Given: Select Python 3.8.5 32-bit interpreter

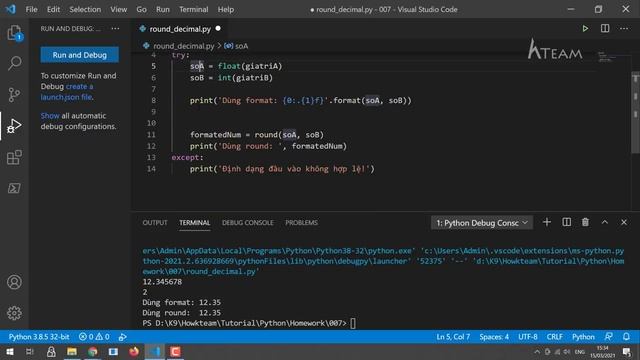Looking at the screenshot, I should (39, 337).
